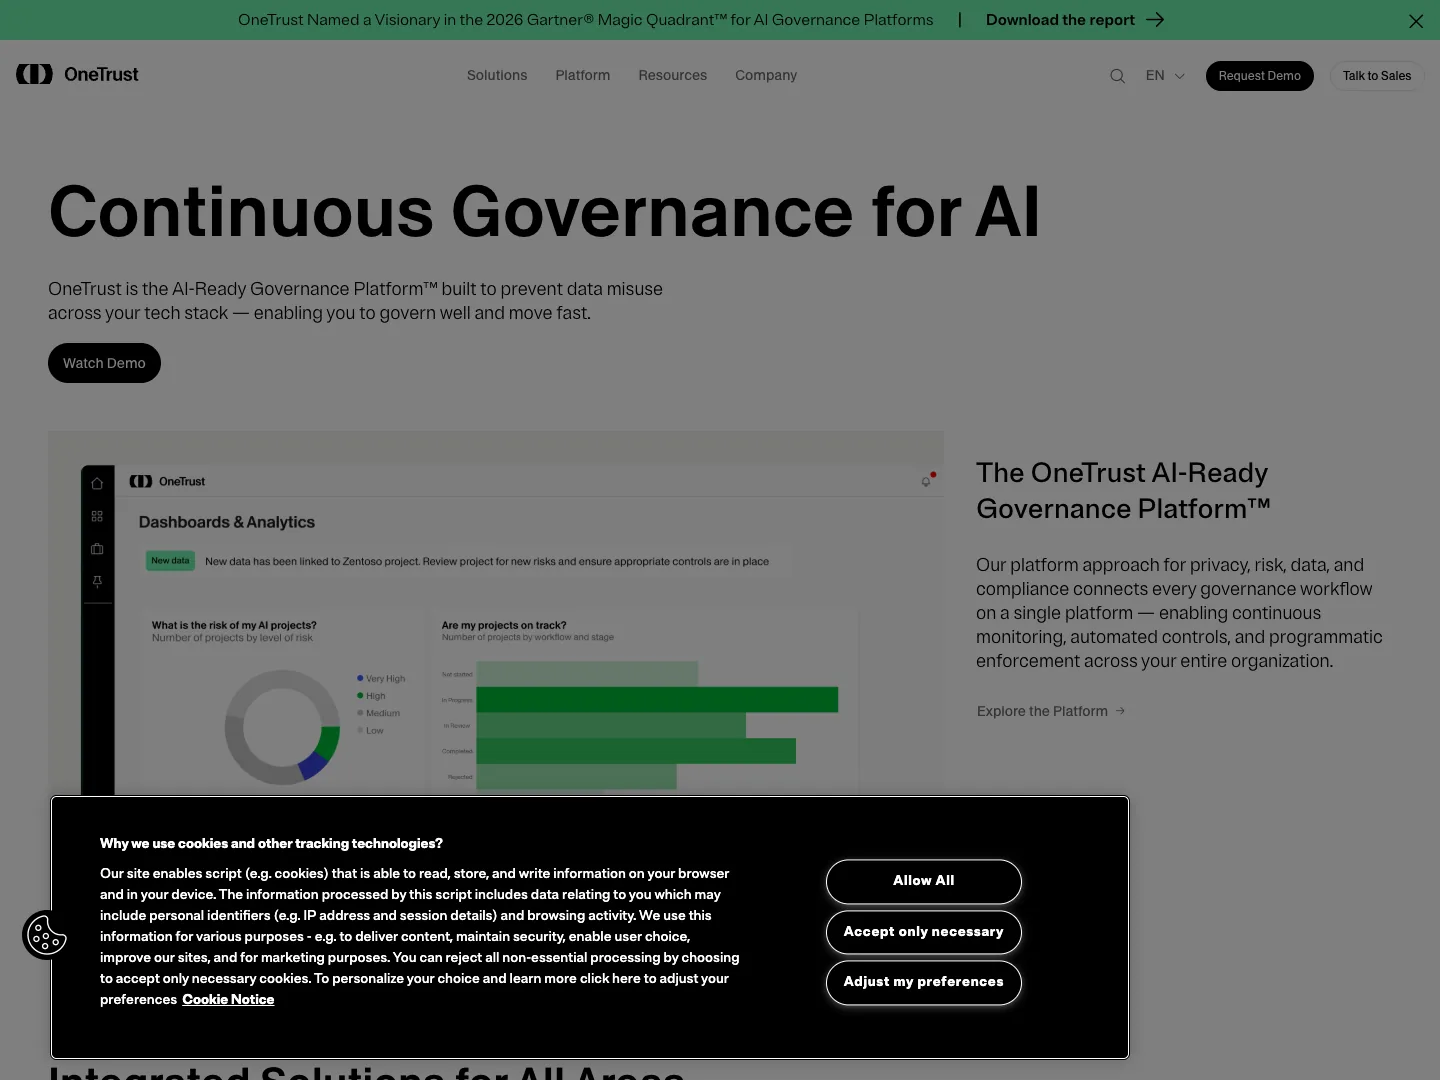Click the pin icon in dashboard sidebar
The height and width of the screenshot is (1080, 1440).
97,582
